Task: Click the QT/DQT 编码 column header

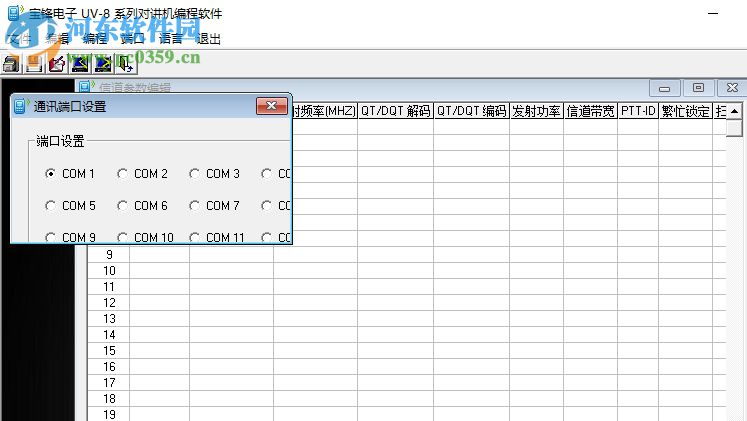Action: (471, 111)
